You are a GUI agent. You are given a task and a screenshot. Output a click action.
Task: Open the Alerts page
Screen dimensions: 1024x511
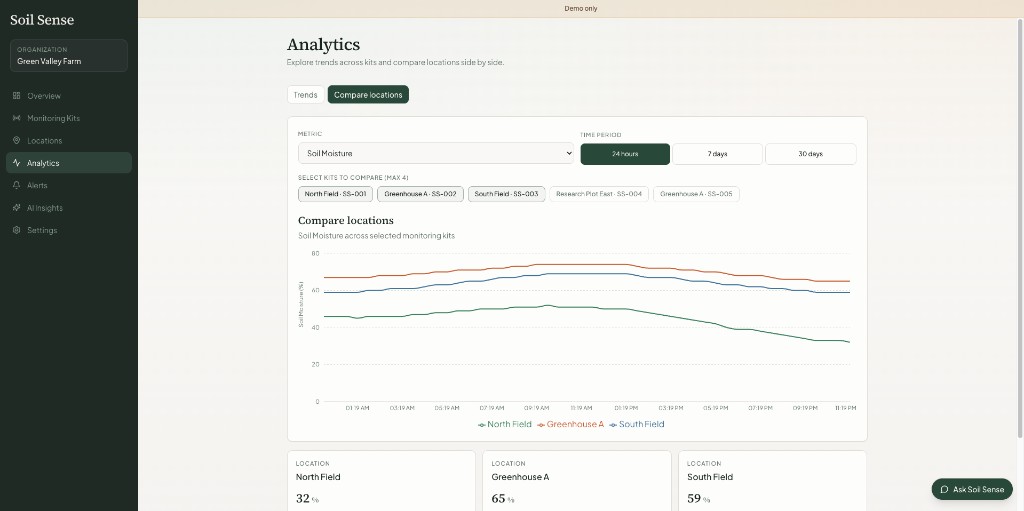pyautogui.click(x=69, y=185)
